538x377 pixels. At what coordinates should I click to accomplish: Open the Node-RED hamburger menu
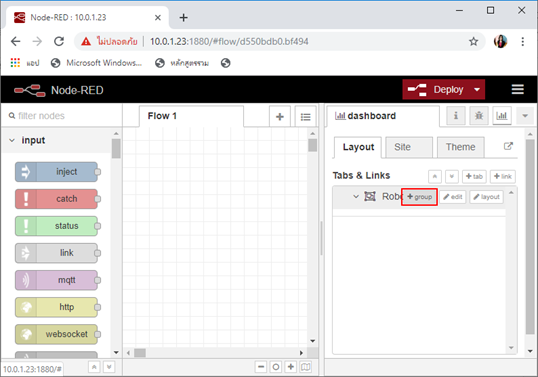click(x=517, y=90)
